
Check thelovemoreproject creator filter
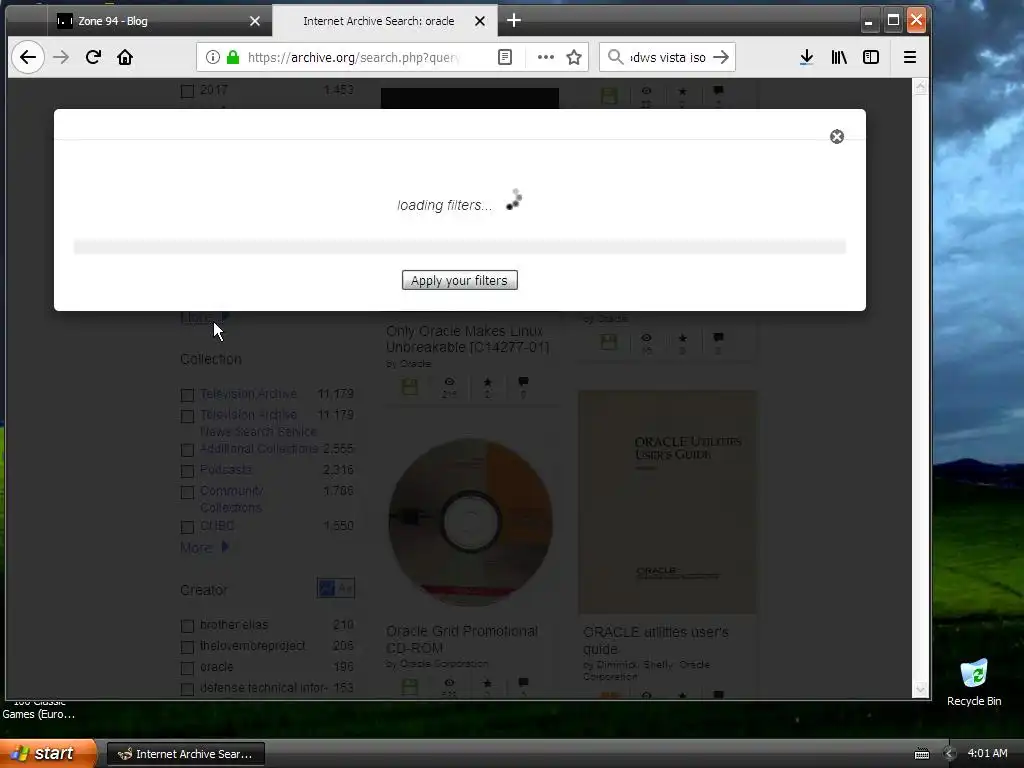tap(187, 647)
